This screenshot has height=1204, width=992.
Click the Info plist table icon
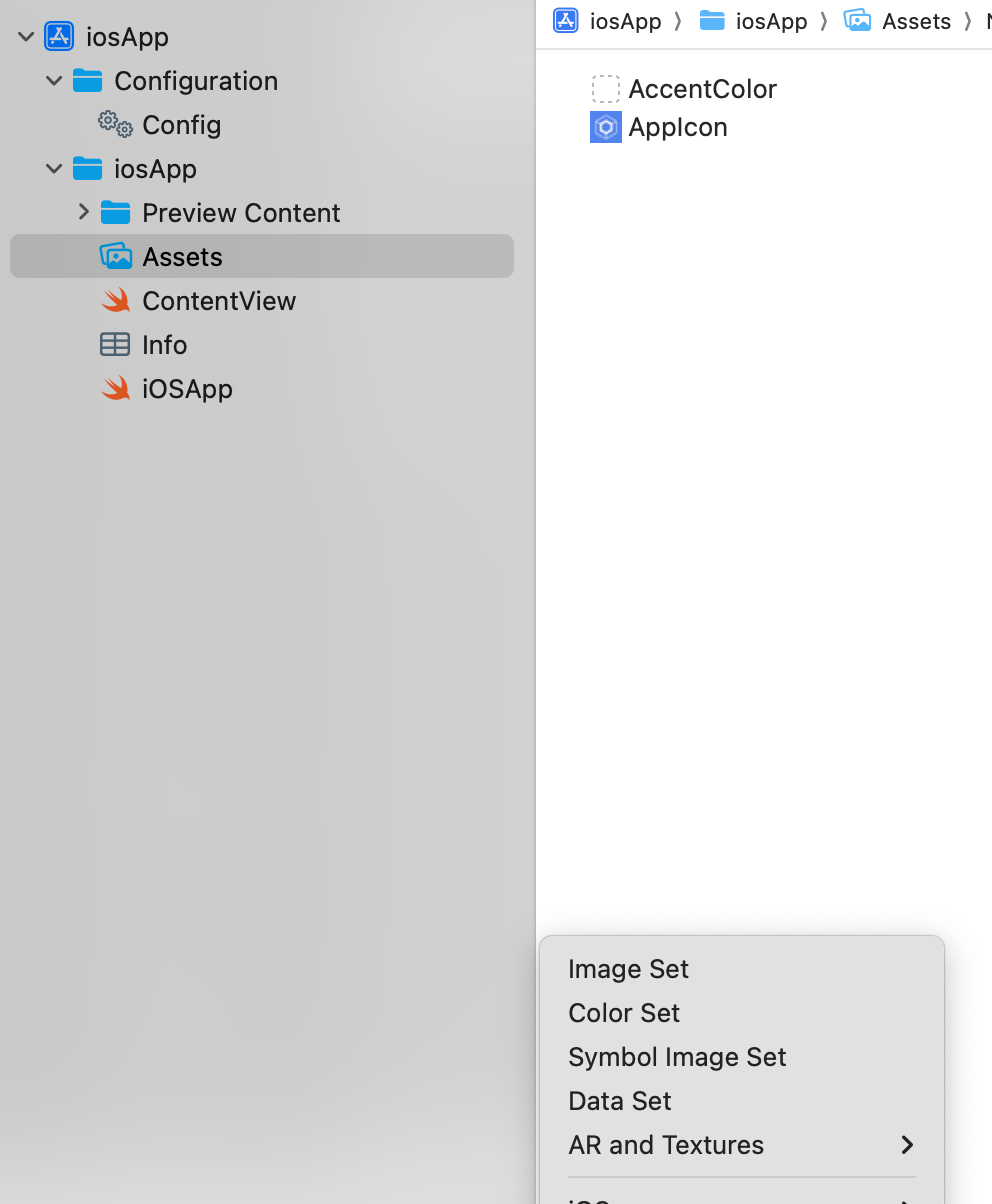(x=115, y=345)
